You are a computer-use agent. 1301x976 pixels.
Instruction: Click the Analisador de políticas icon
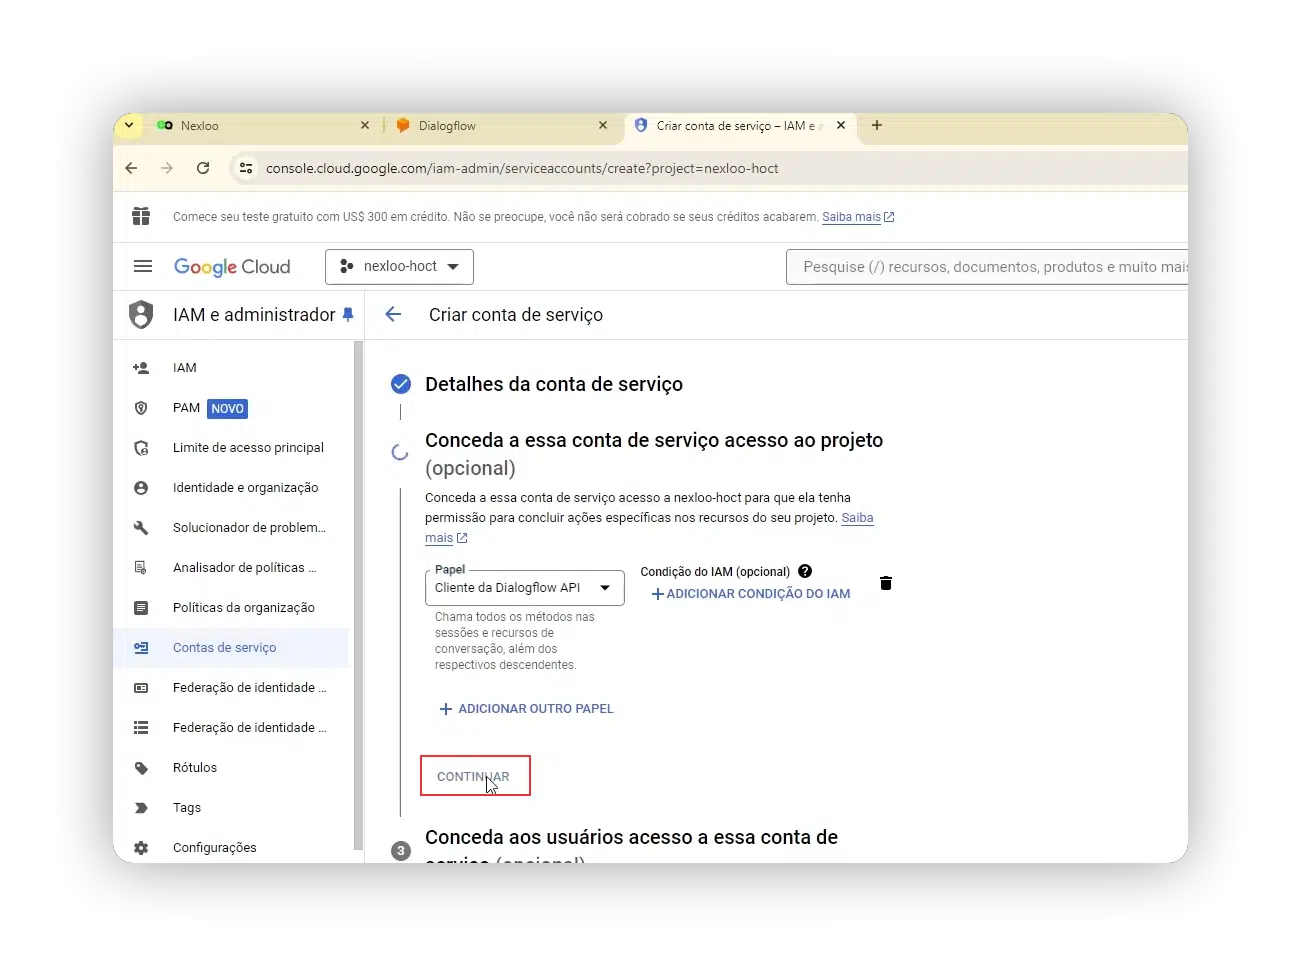tap(141, 568)
